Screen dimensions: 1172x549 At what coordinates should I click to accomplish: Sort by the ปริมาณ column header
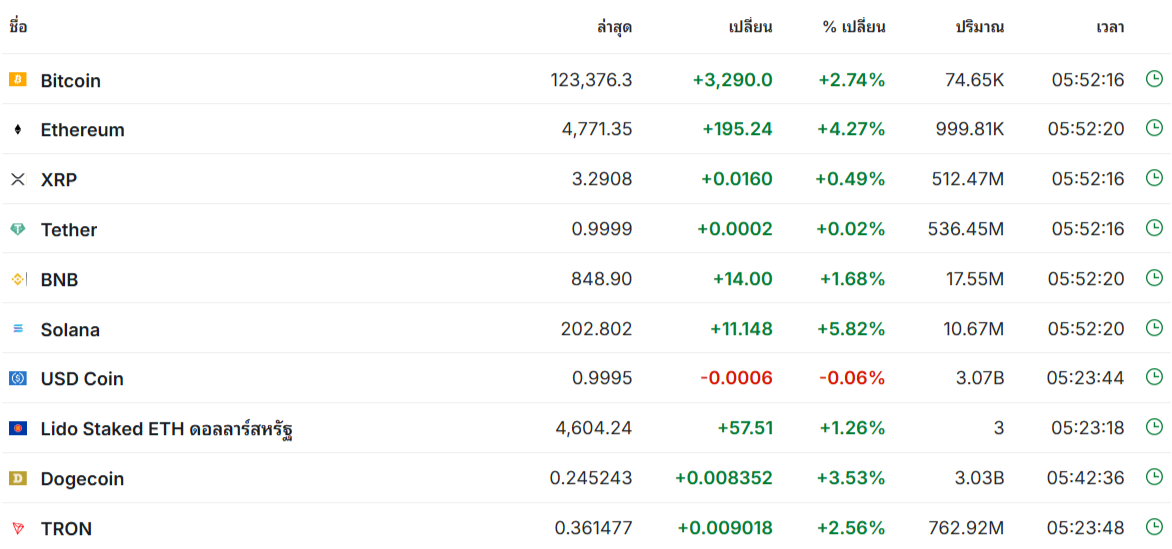coord(980,28)
